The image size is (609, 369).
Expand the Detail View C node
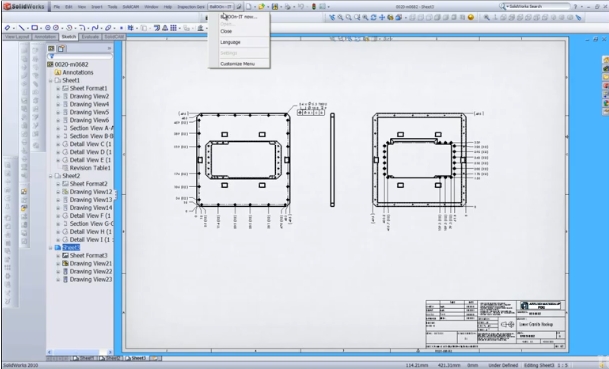click(x=58, y=144)
